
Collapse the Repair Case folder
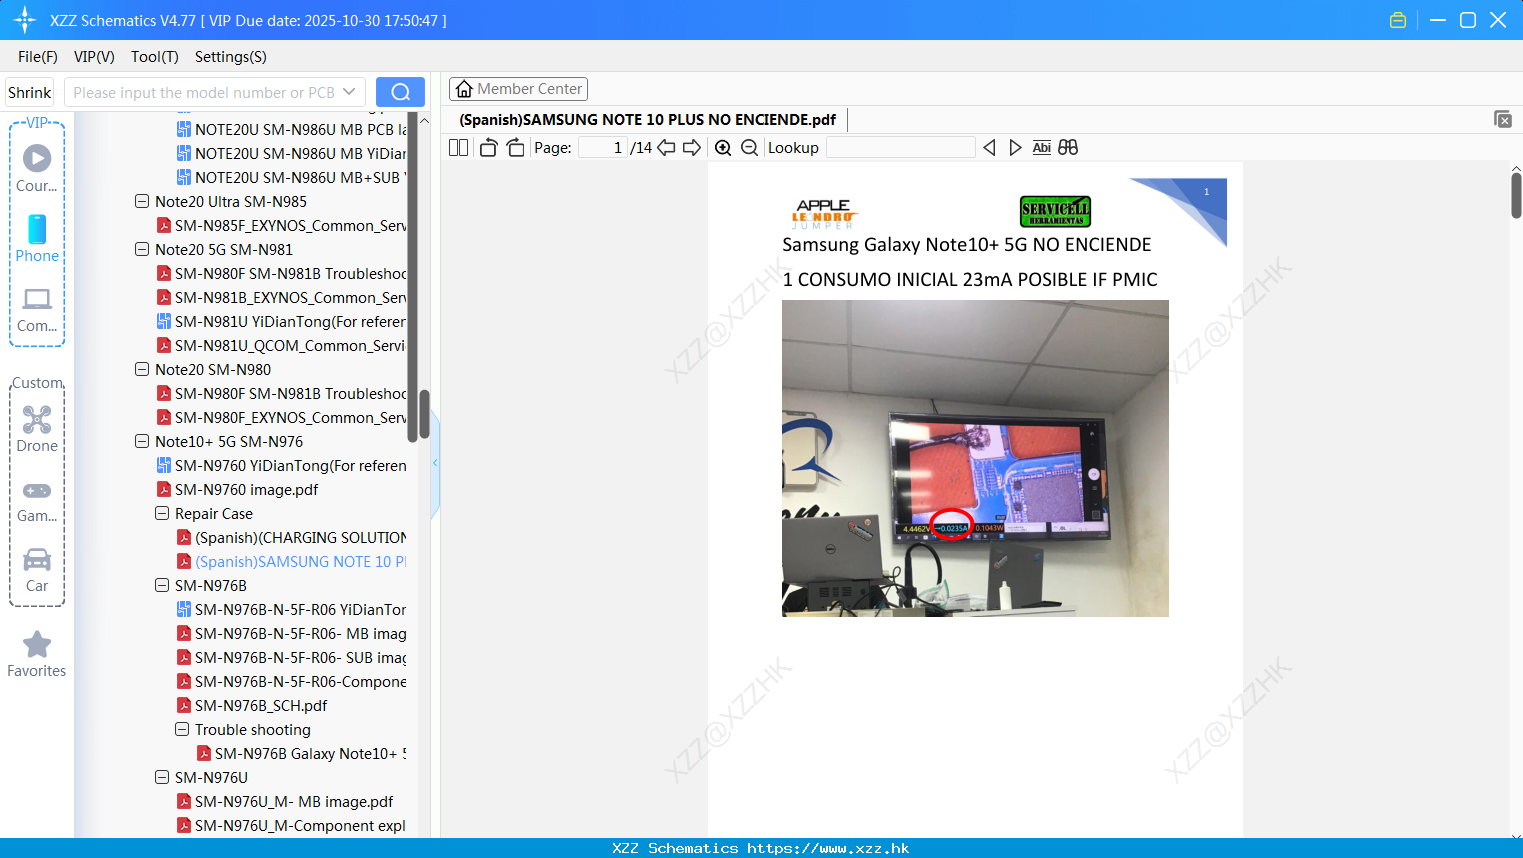(162, 513)
